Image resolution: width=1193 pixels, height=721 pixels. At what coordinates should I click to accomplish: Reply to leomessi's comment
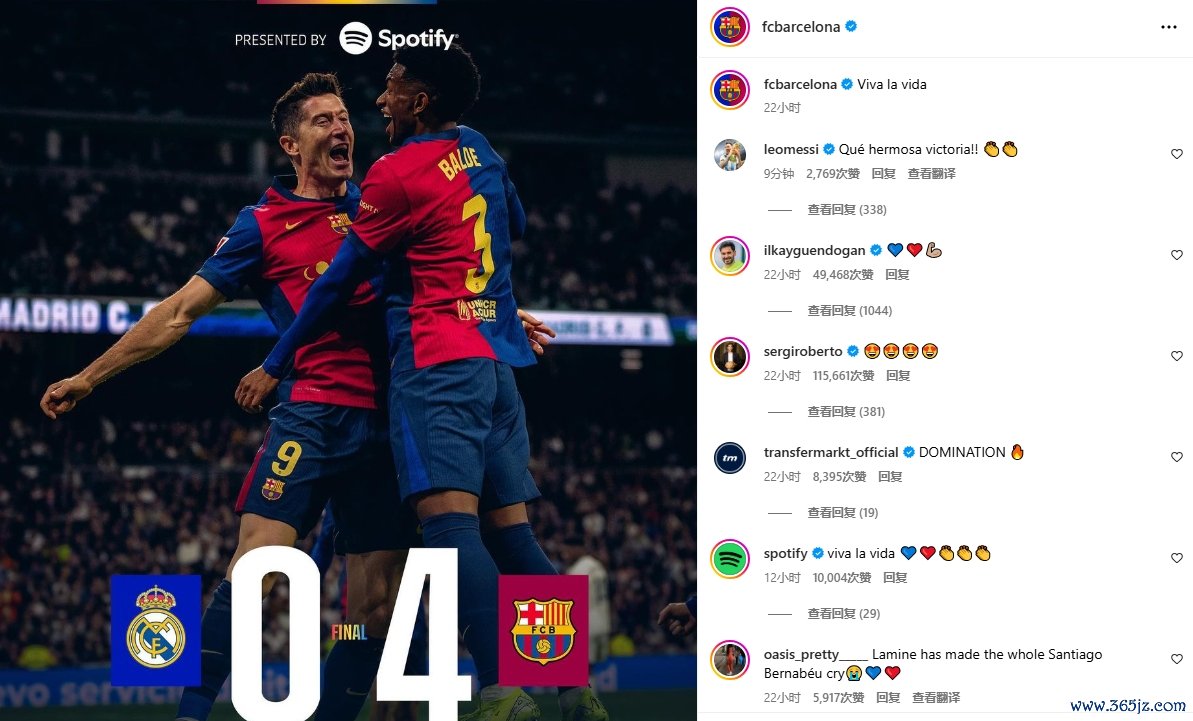pyautogui.click(x=883, y=174)
